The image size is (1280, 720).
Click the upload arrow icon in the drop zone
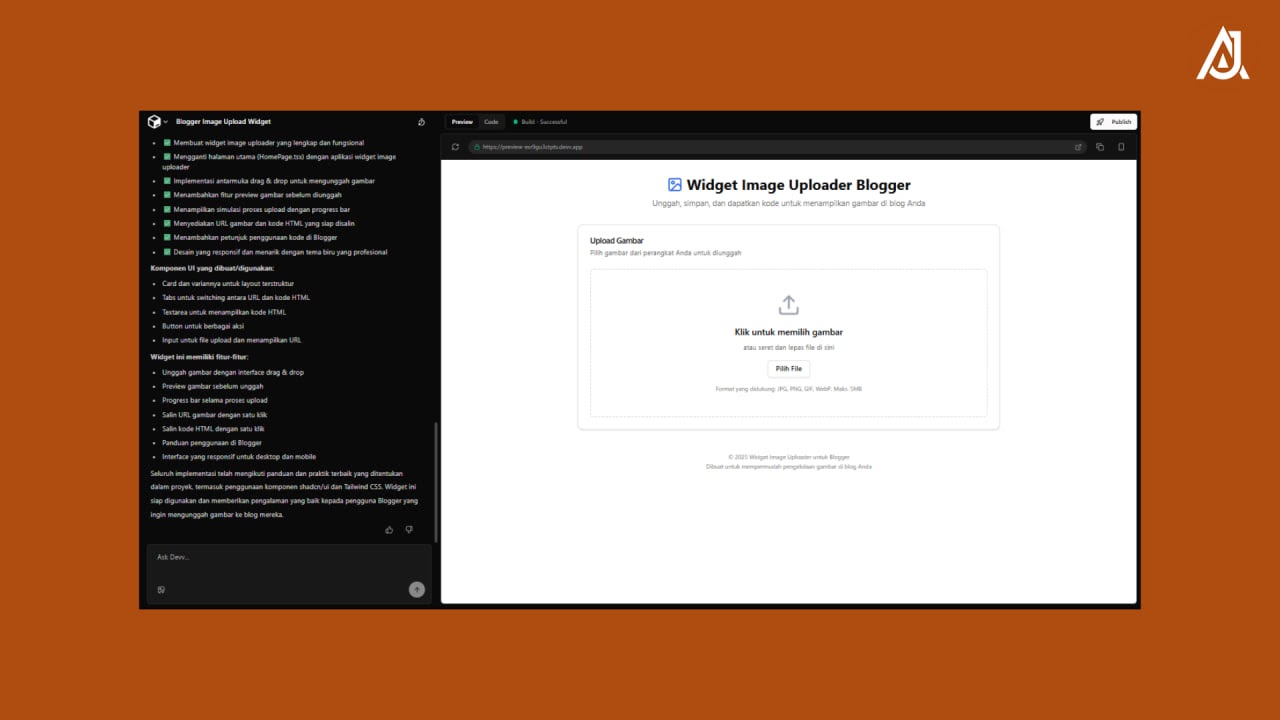tap(788, 305)
